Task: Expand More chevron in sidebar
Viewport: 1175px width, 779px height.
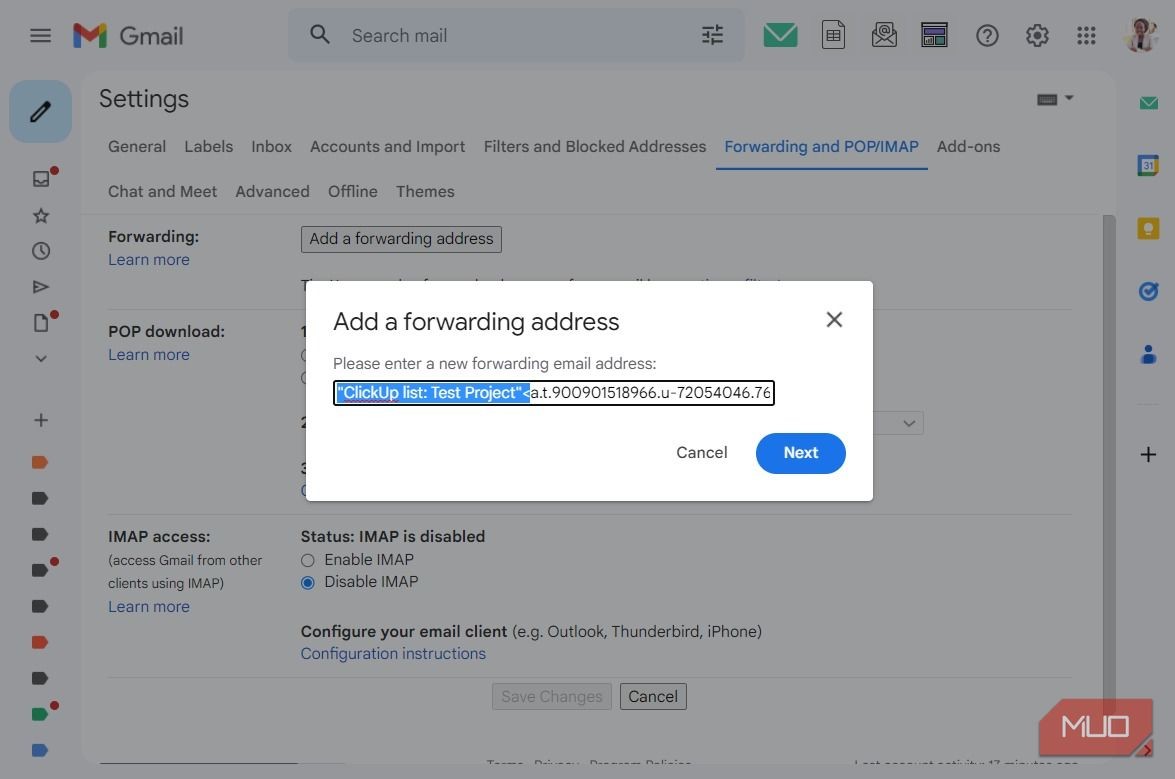Action: pos(41,359)
